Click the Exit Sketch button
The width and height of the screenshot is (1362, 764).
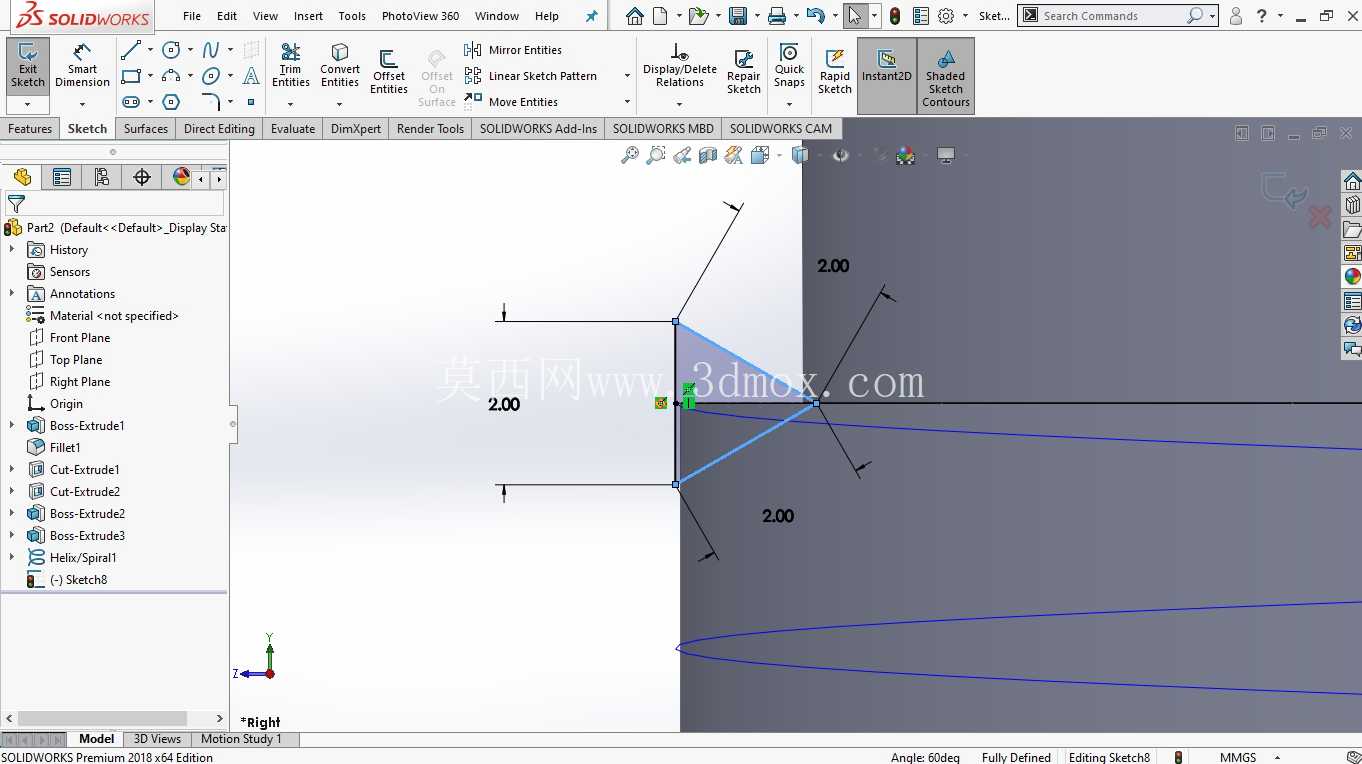pyautogui.click(x=28, y=66)
